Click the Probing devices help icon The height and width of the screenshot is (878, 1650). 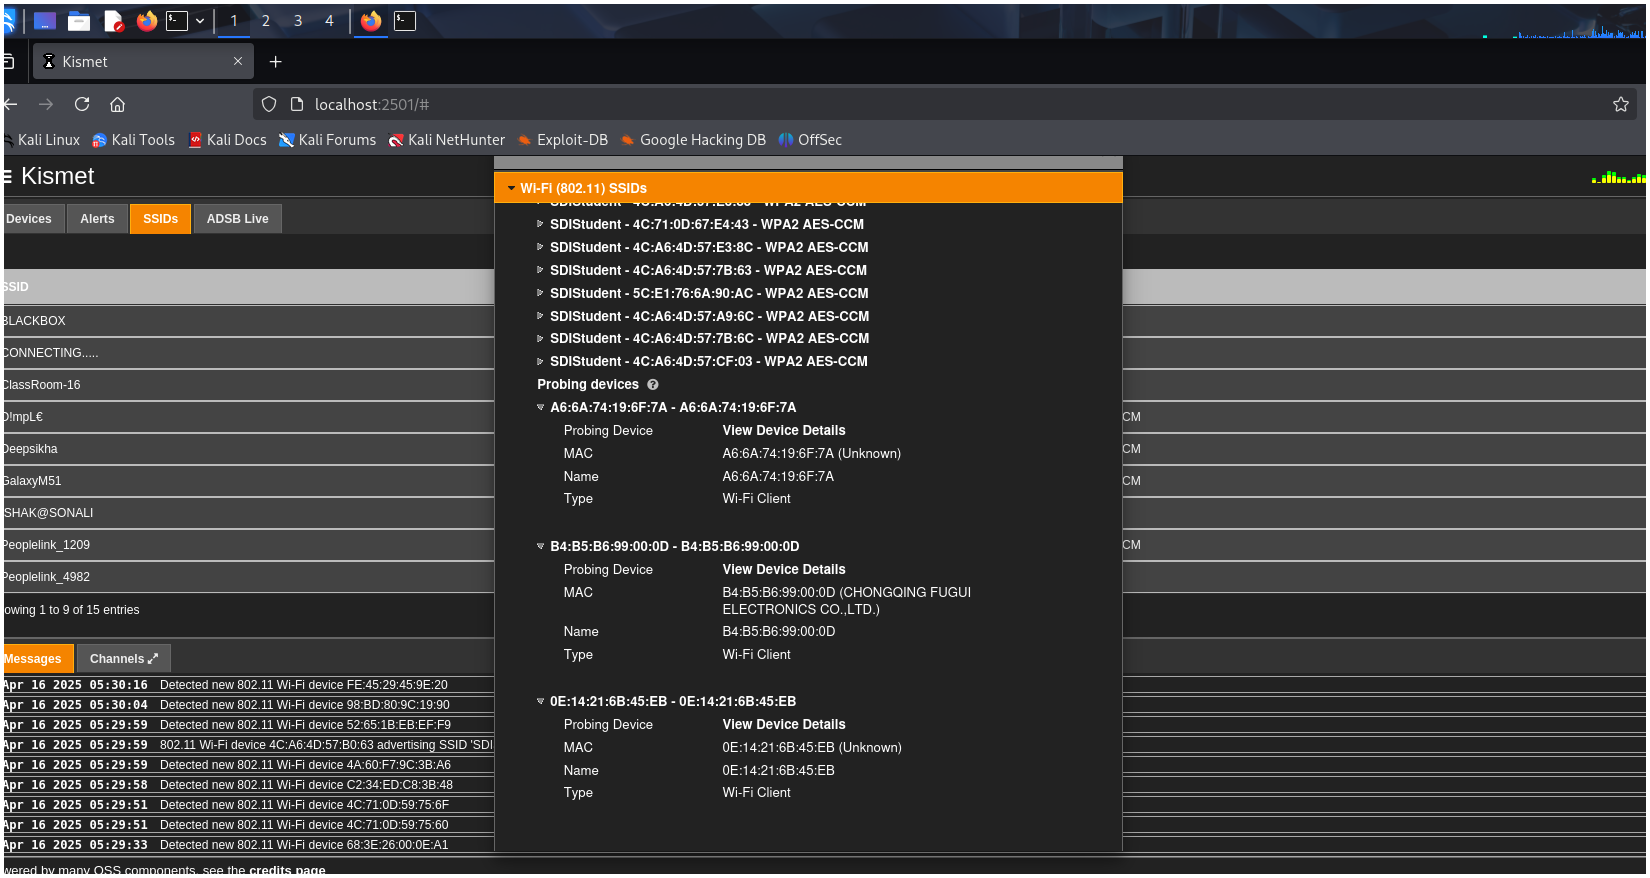tap(653, 385)
